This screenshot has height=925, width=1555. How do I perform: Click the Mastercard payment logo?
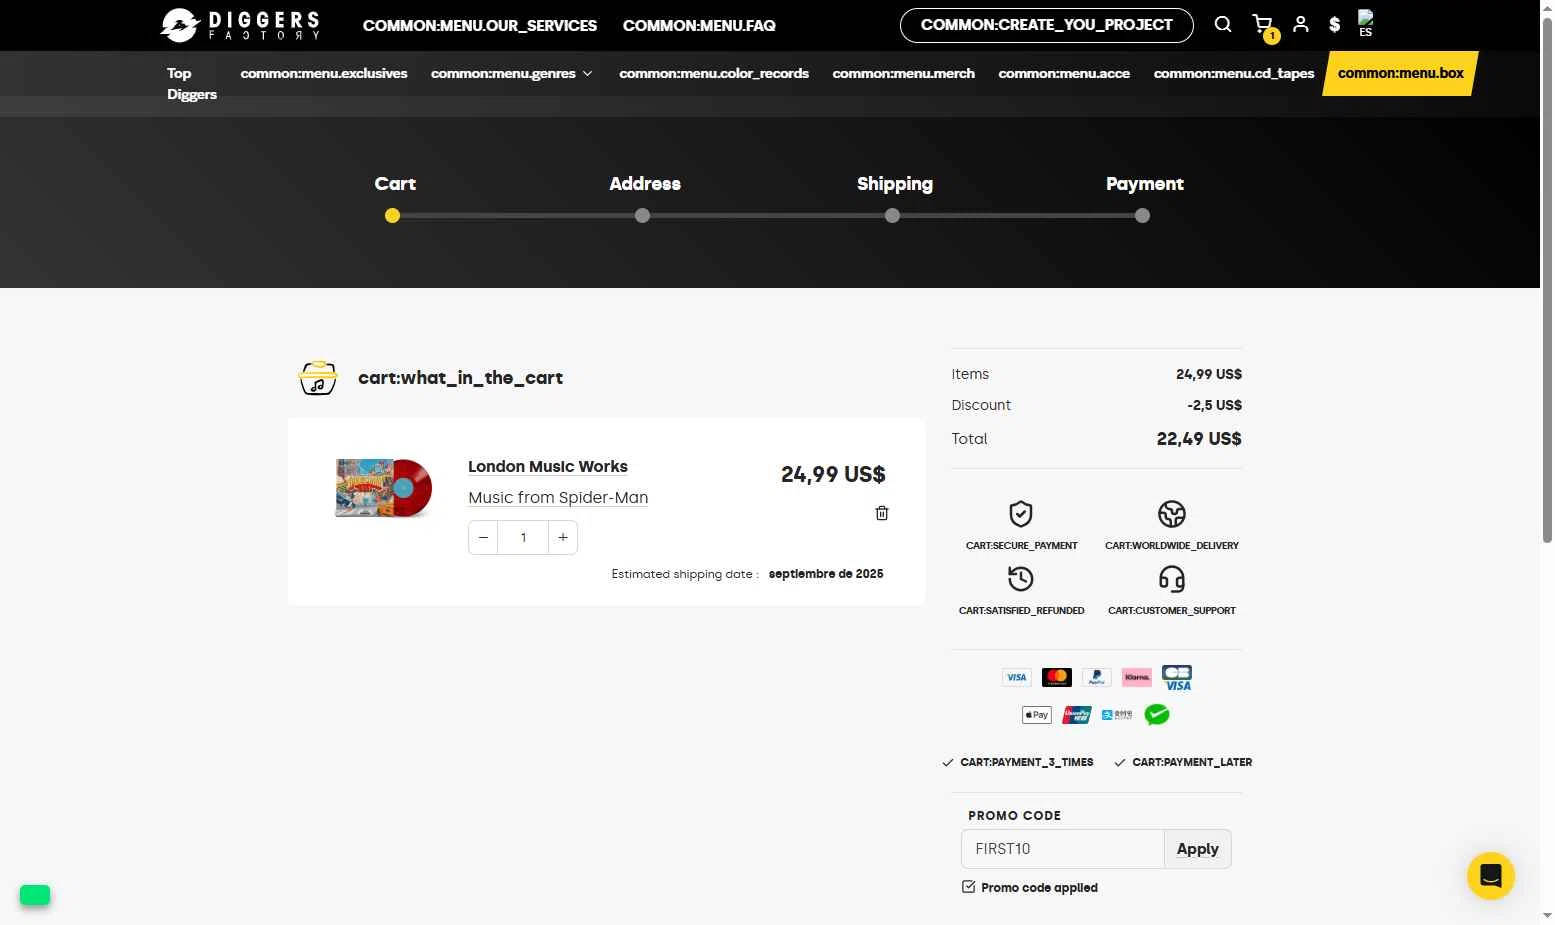(1057, 677)
